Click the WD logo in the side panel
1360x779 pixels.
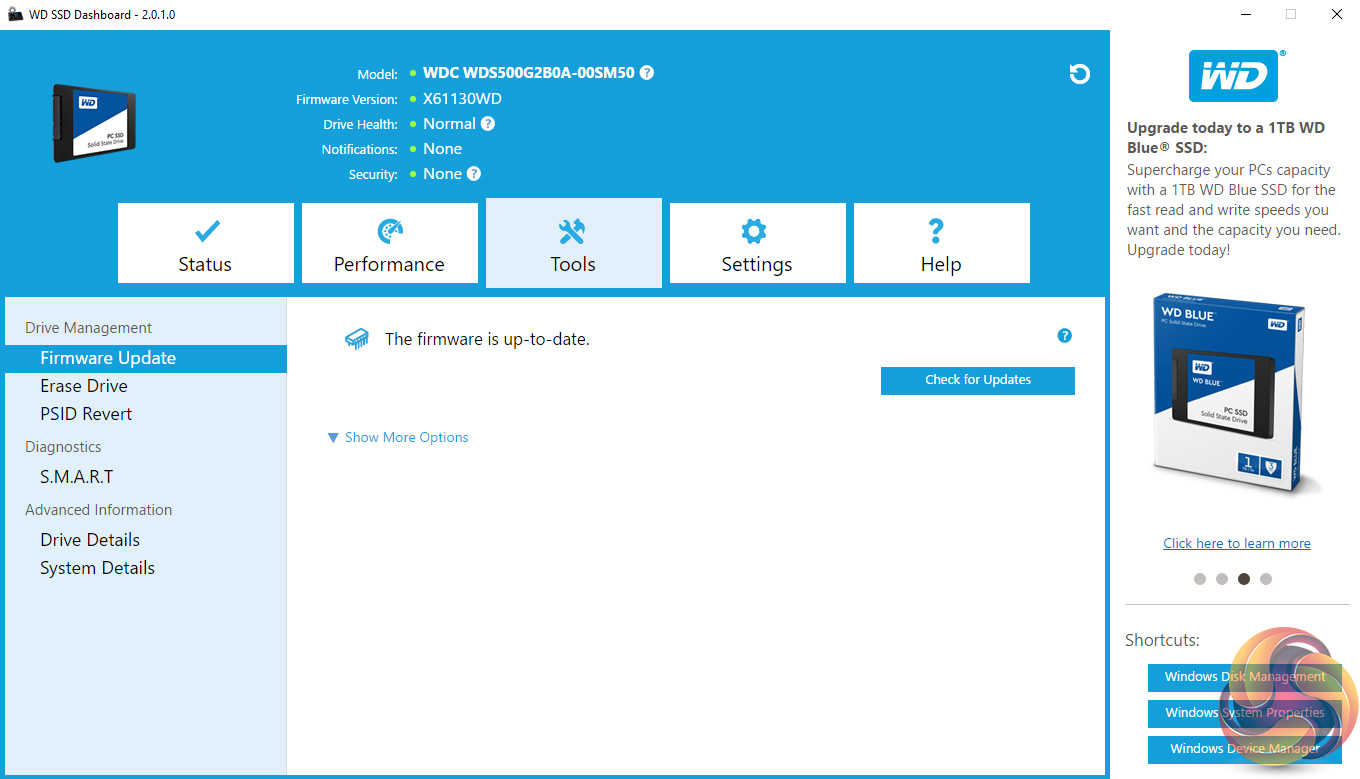(x=1233, y=76)
